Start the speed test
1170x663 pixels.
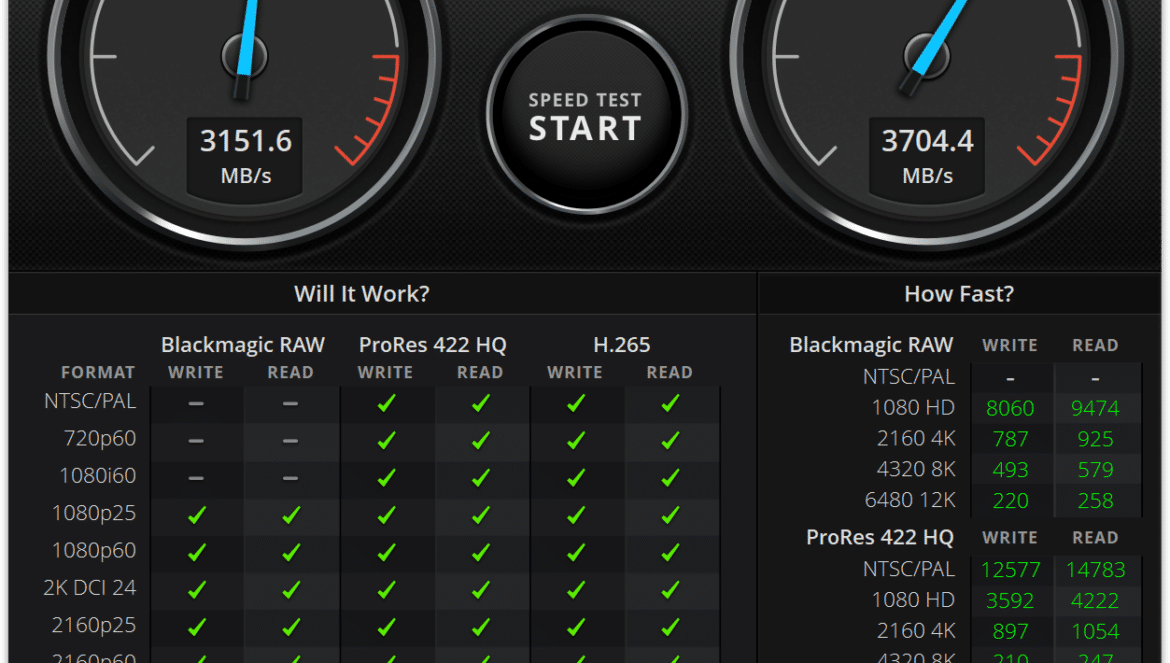pyautogui.click(x=586, y=116)
